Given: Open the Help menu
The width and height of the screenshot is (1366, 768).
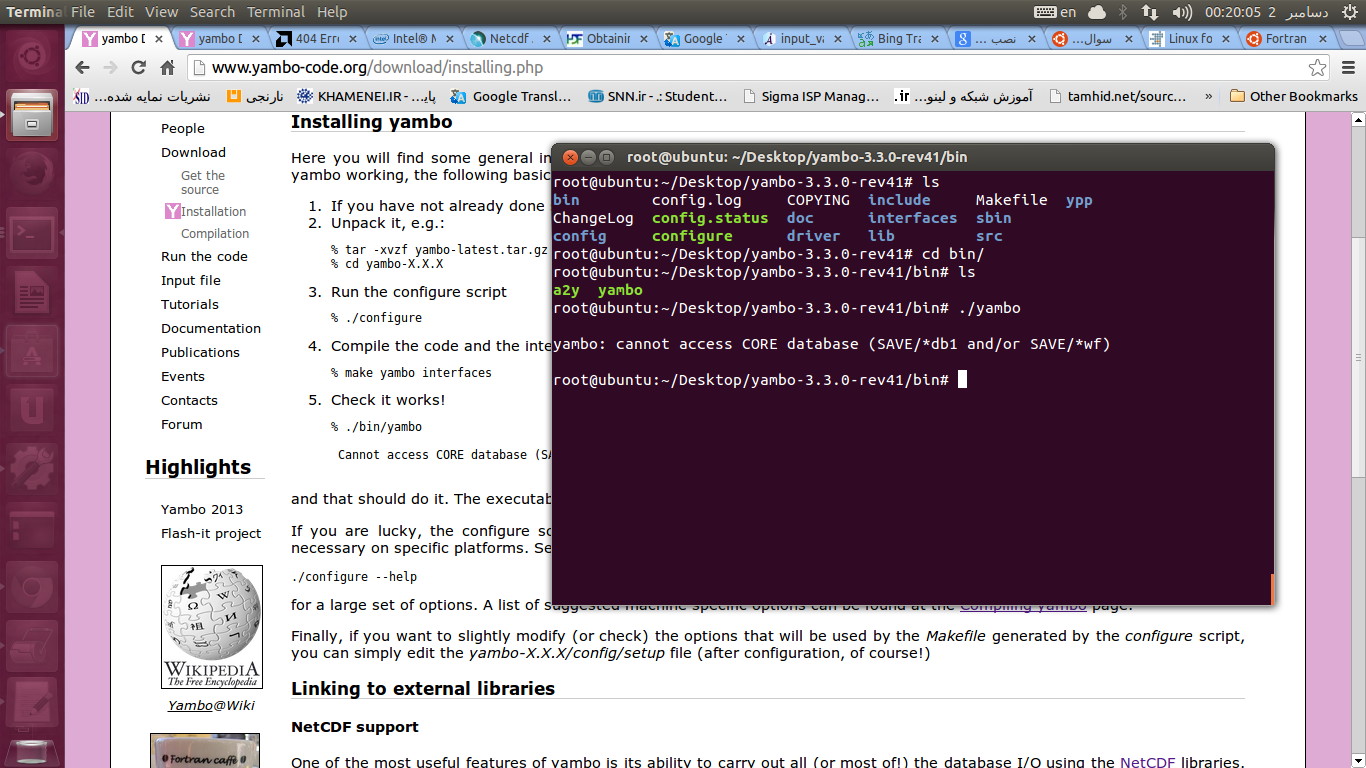Looking at the screenshot, I should pos(332,12).
